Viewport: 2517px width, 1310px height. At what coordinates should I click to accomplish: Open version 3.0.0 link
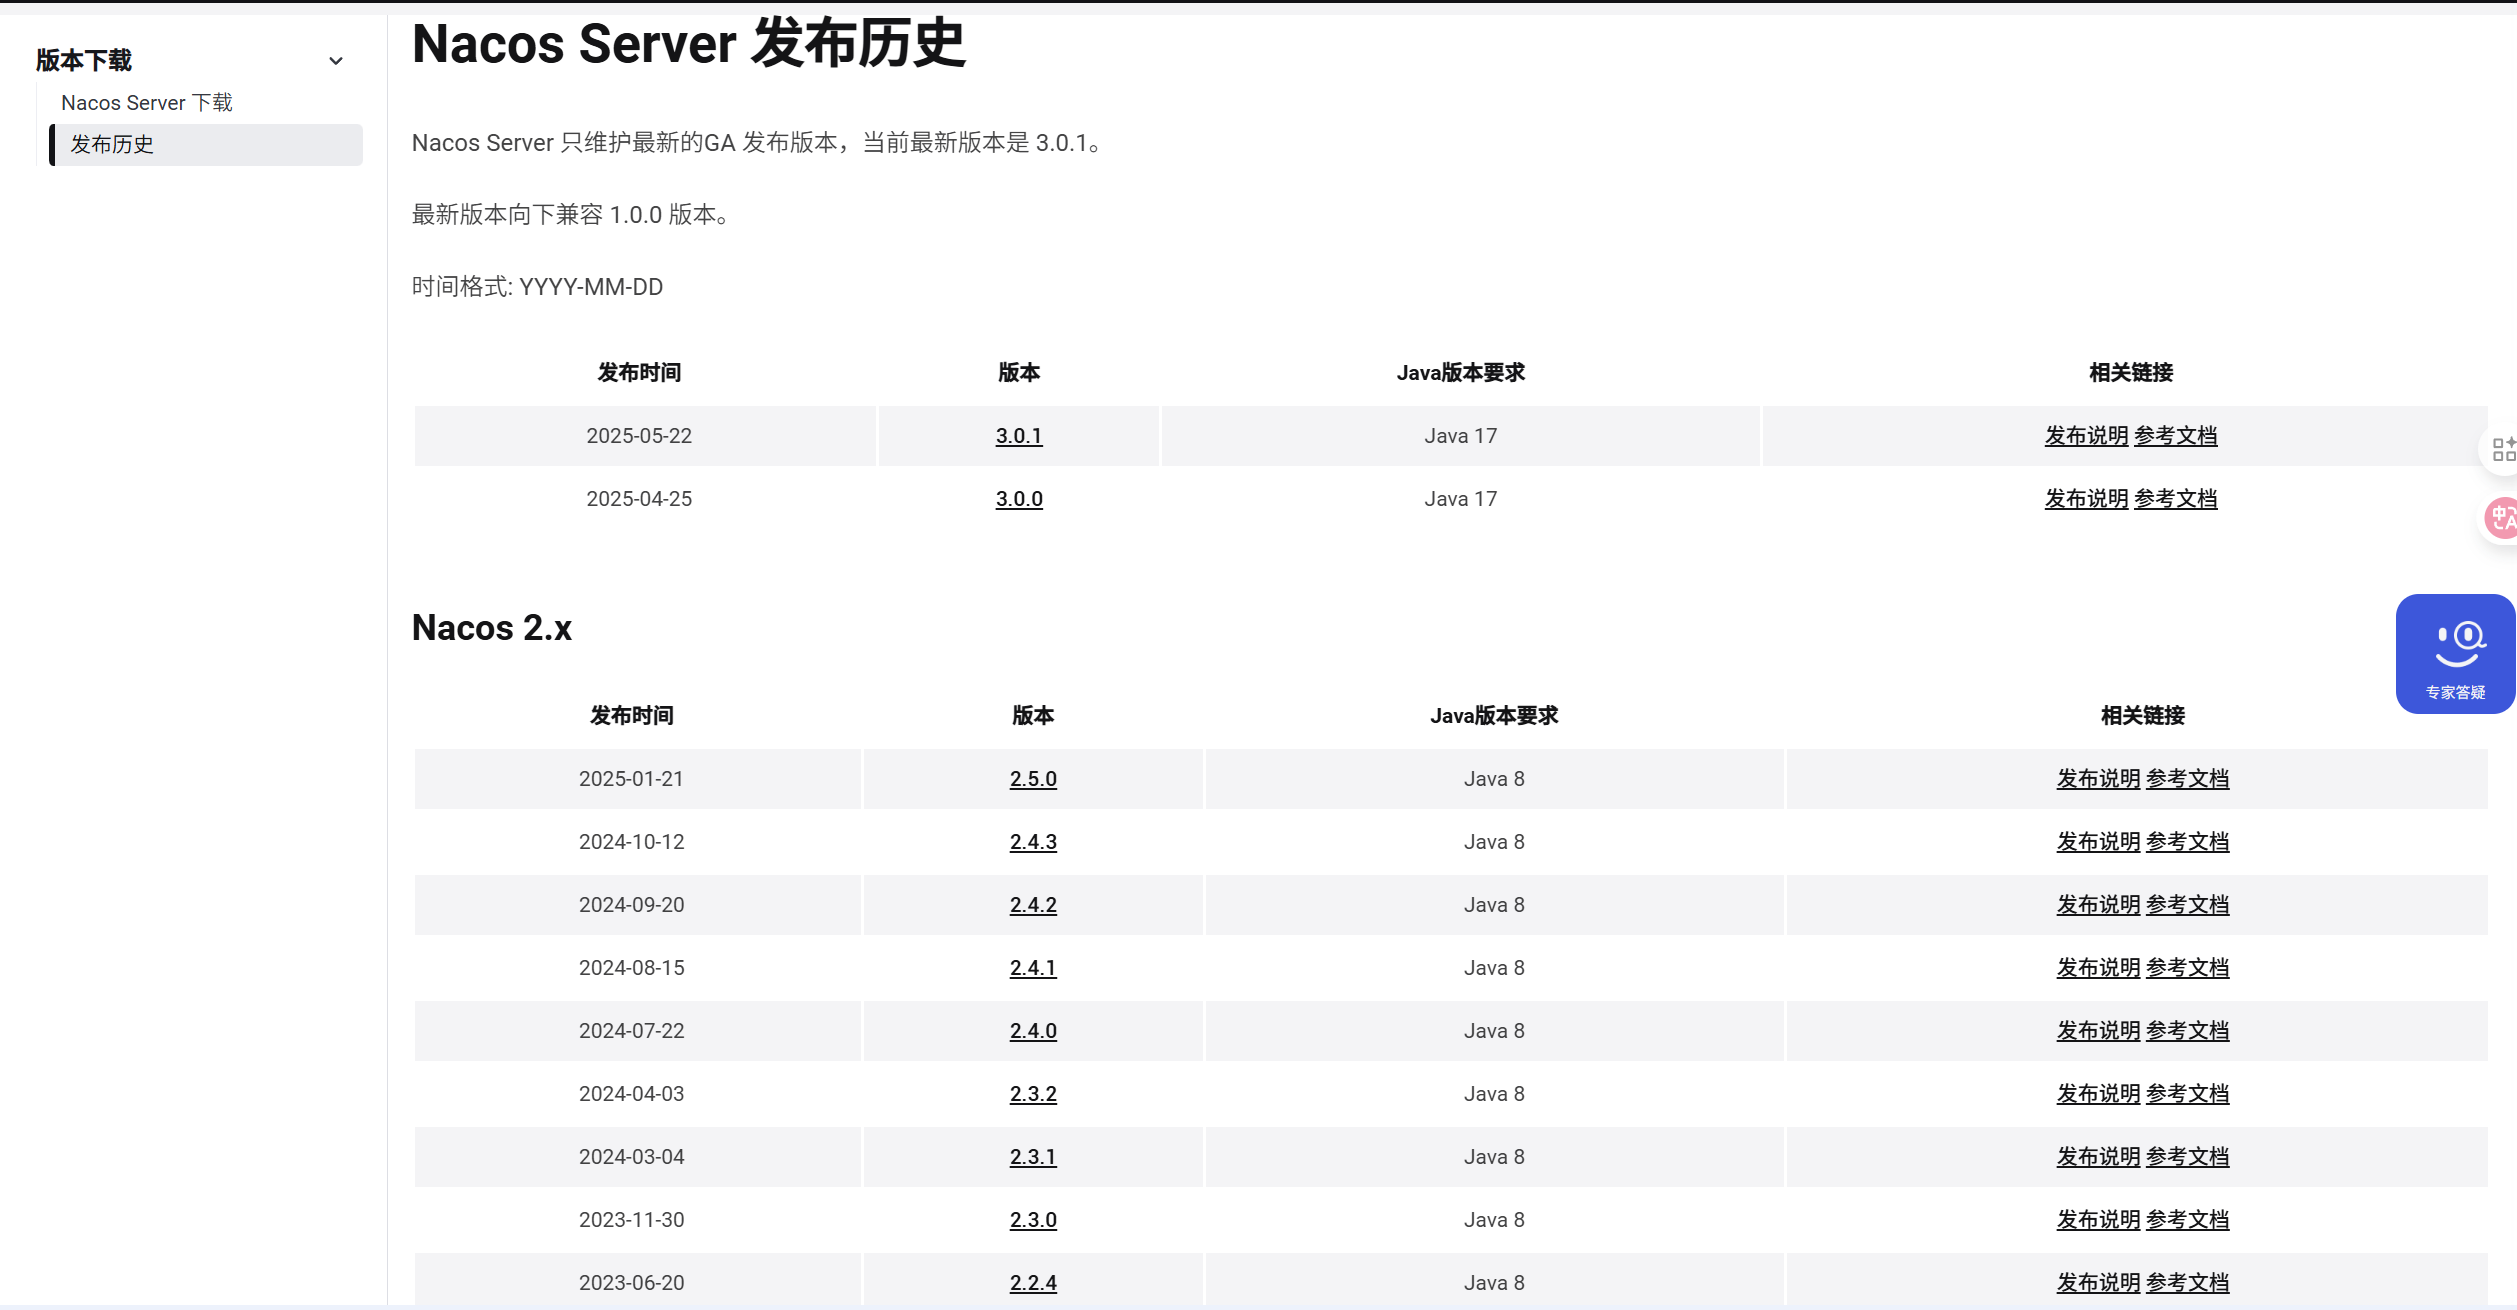tap(1019, 499)
